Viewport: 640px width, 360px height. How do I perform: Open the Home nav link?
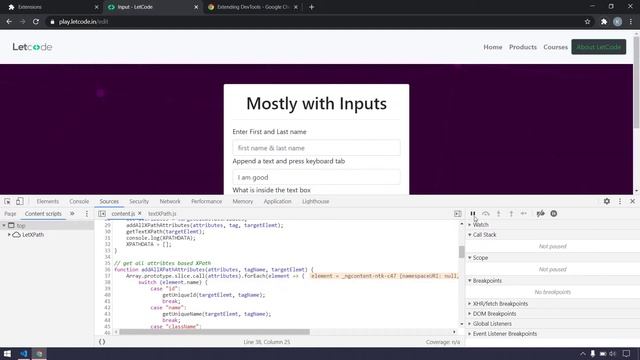493,47
